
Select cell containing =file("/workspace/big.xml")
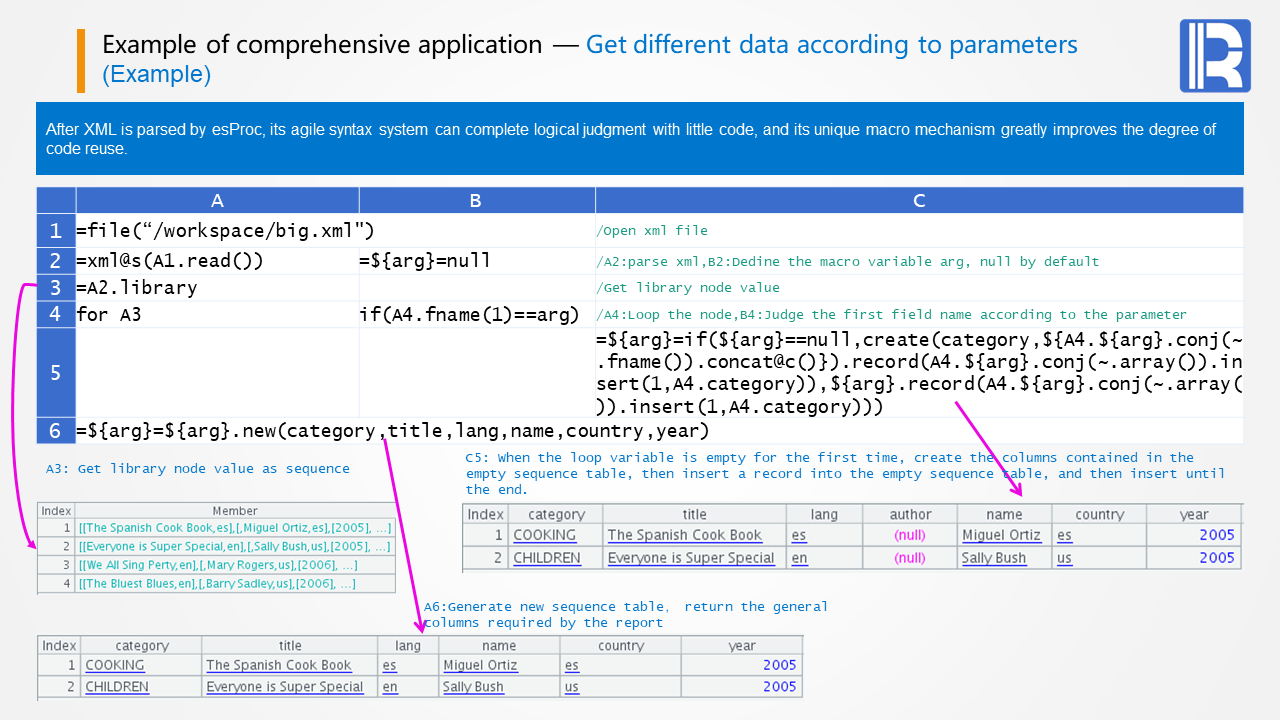(217, 232)
